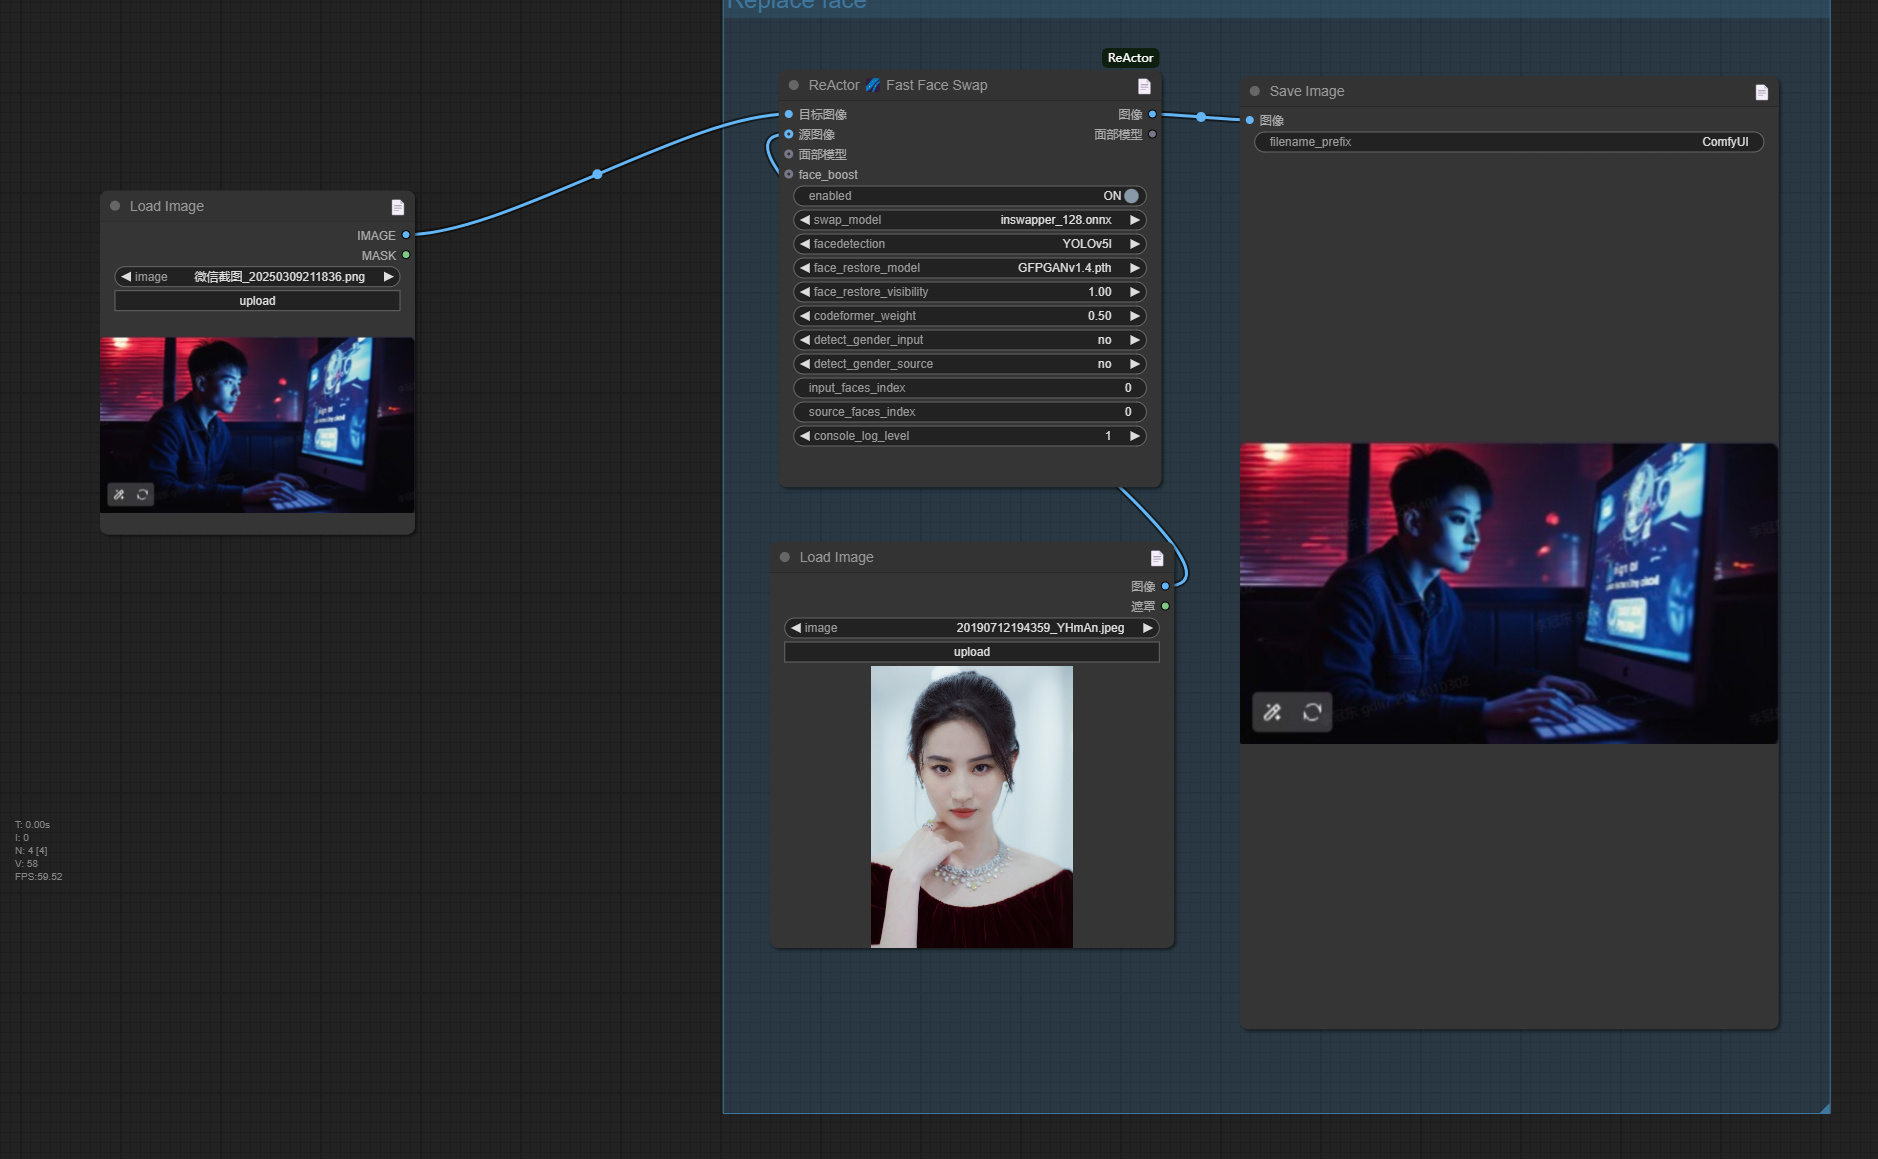Viewport: 1878px width, 1159px height.
Task: Click the note icon on the bottom Load Image node
Action: (1156, 558)
